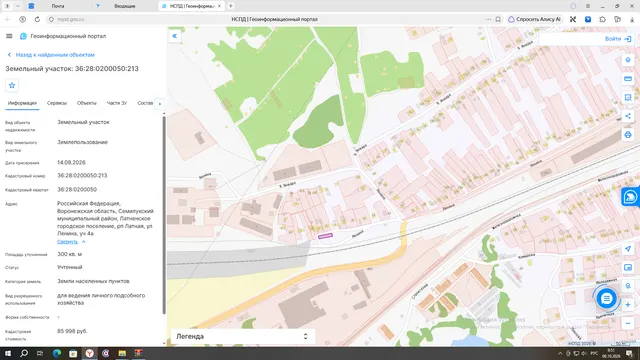Show more tabs with the right arrow after Состав

[x=160, y=104]
